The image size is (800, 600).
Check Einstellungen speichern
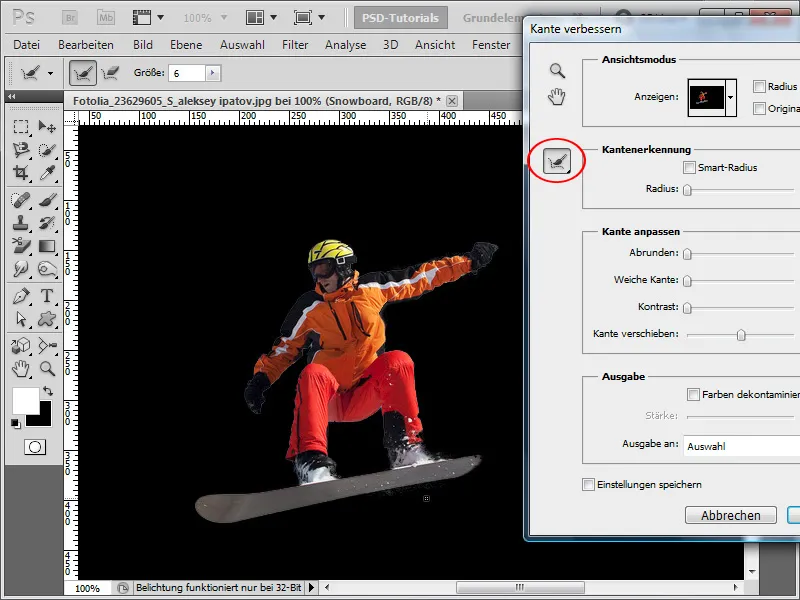pyautogui.click(x=588, y=484)
